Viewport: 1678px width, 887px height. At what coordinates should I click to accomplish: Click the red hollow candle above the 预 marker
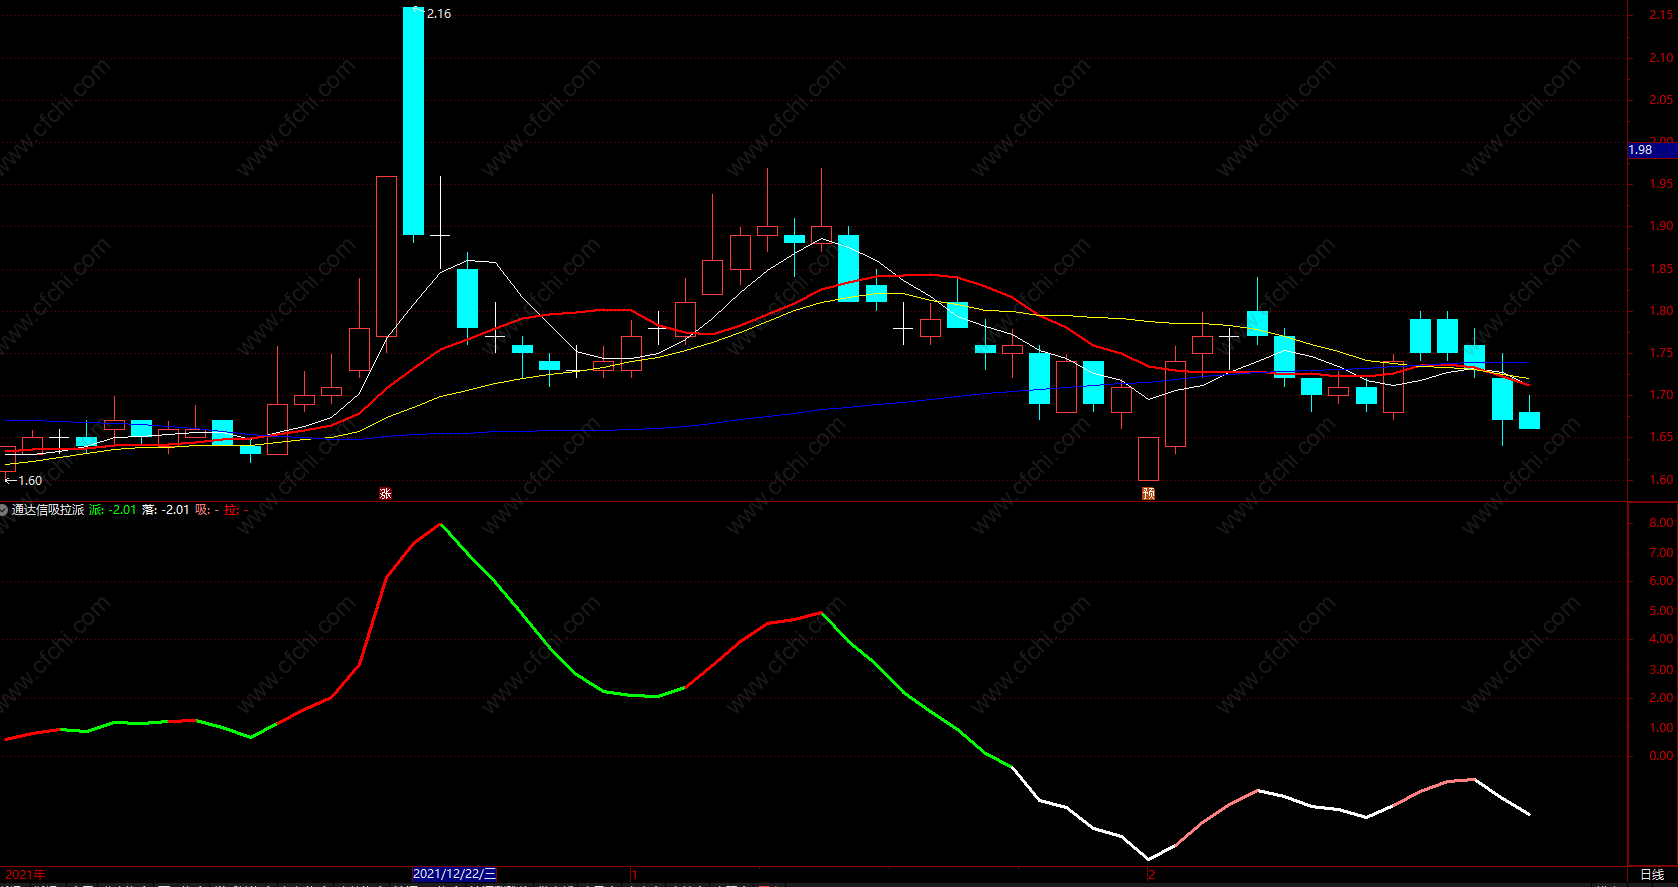coord(1148,459)
